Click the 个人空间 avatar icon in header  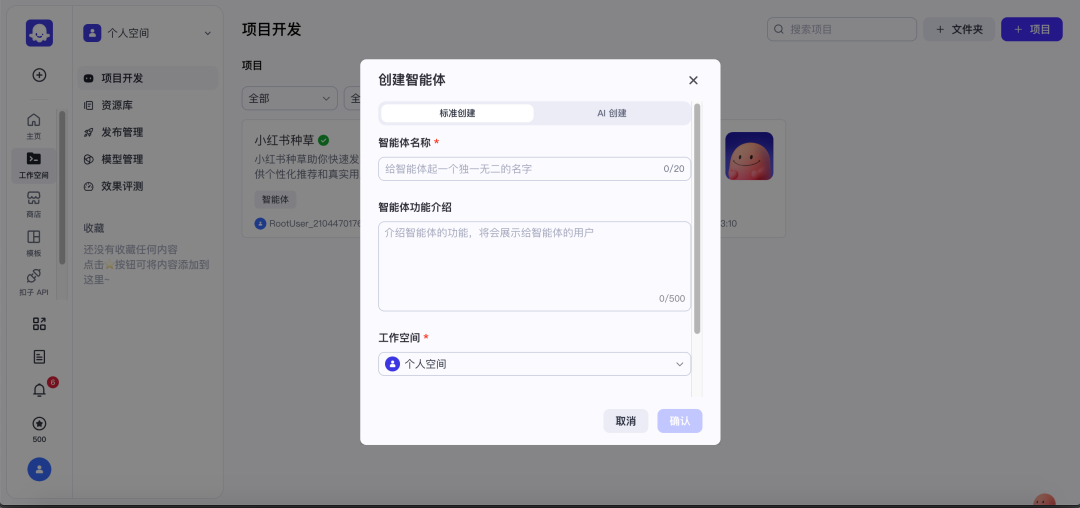92,33
